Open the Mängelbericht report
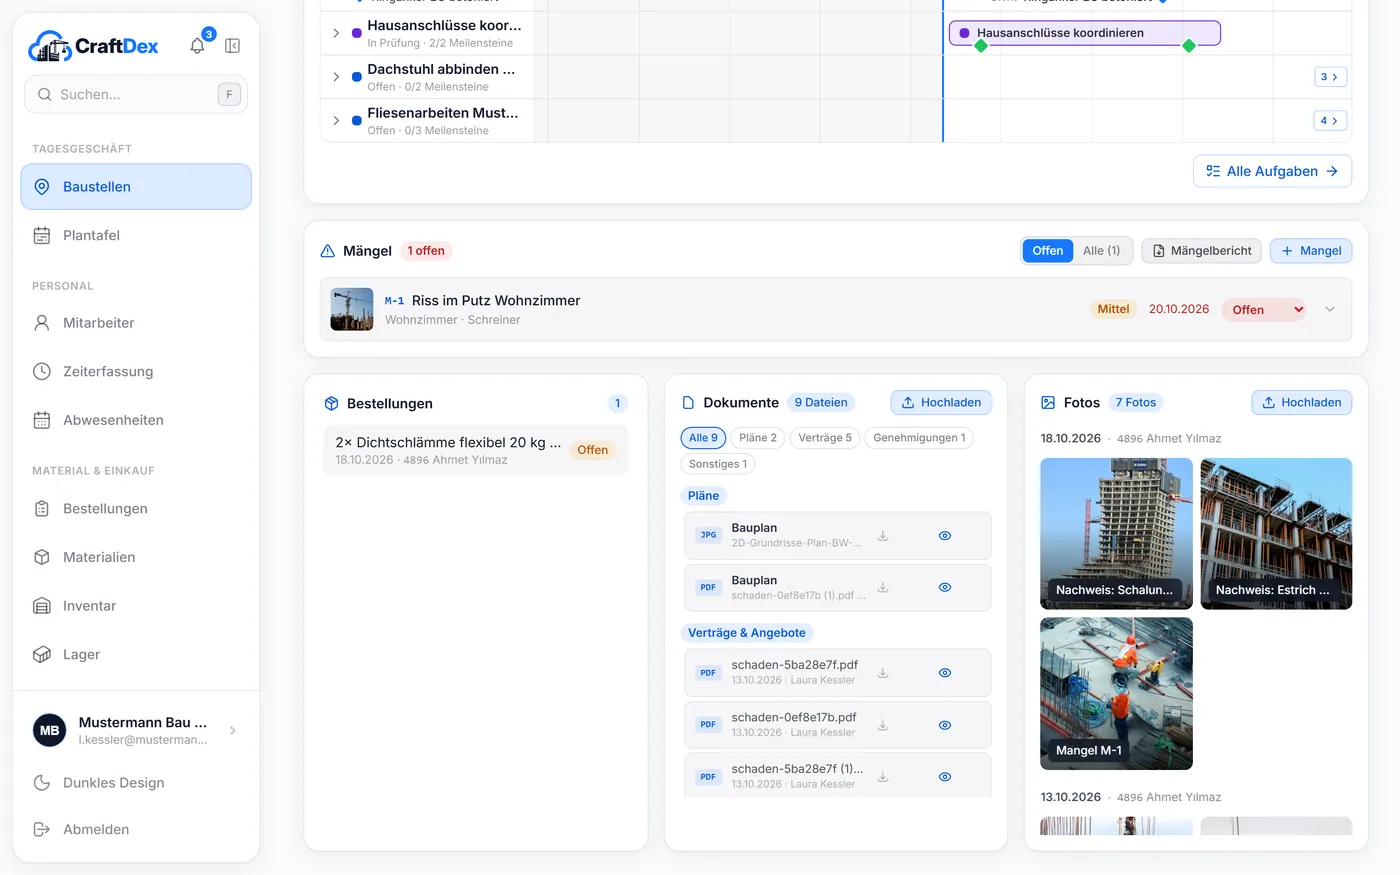This screenshot has width=1400, height=875. click(x=1202, y=251)
